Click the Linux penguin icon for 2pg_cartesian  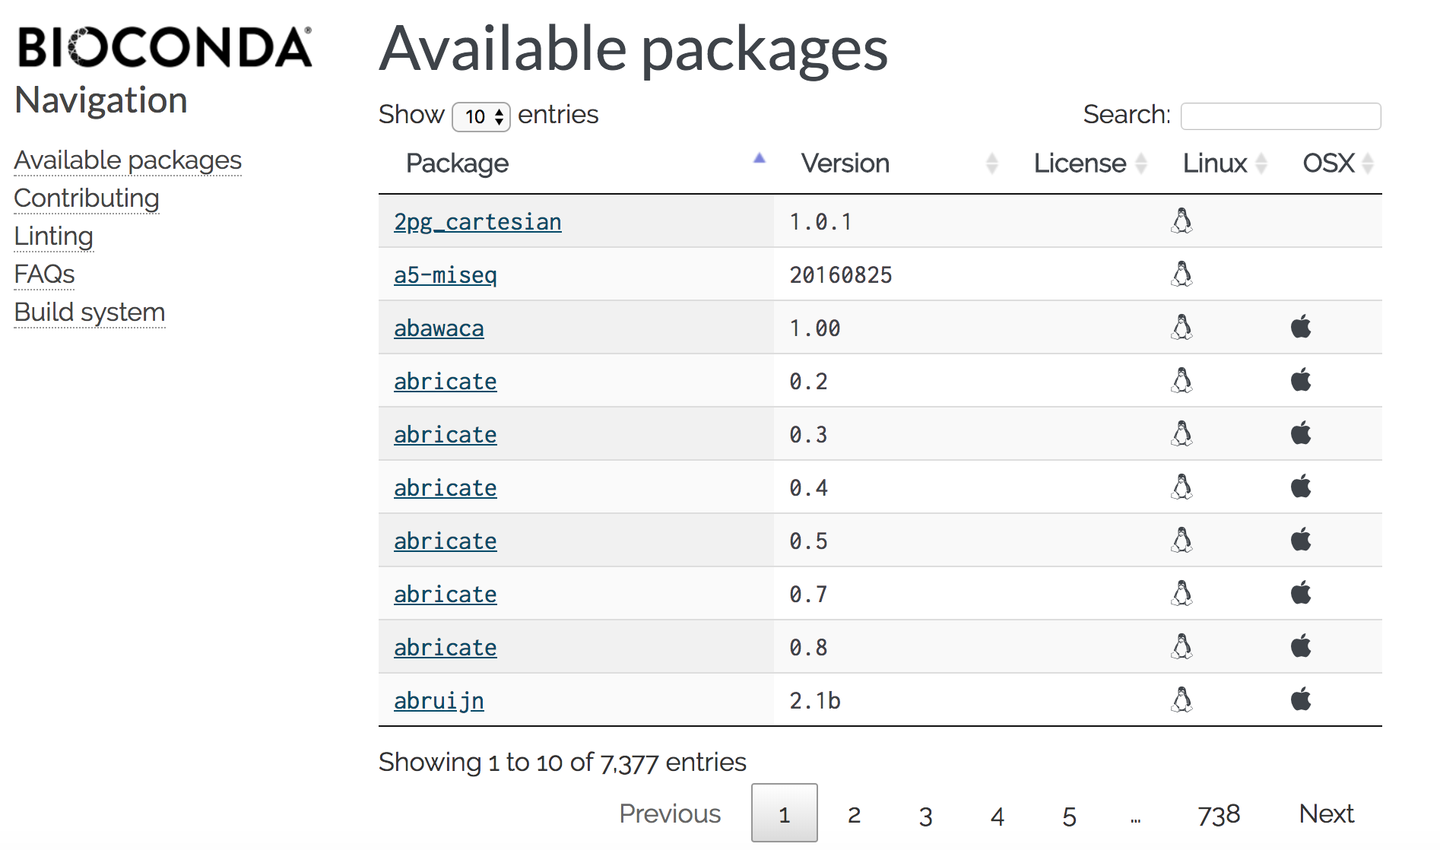pyautogui.click(x=1182, y=221)
